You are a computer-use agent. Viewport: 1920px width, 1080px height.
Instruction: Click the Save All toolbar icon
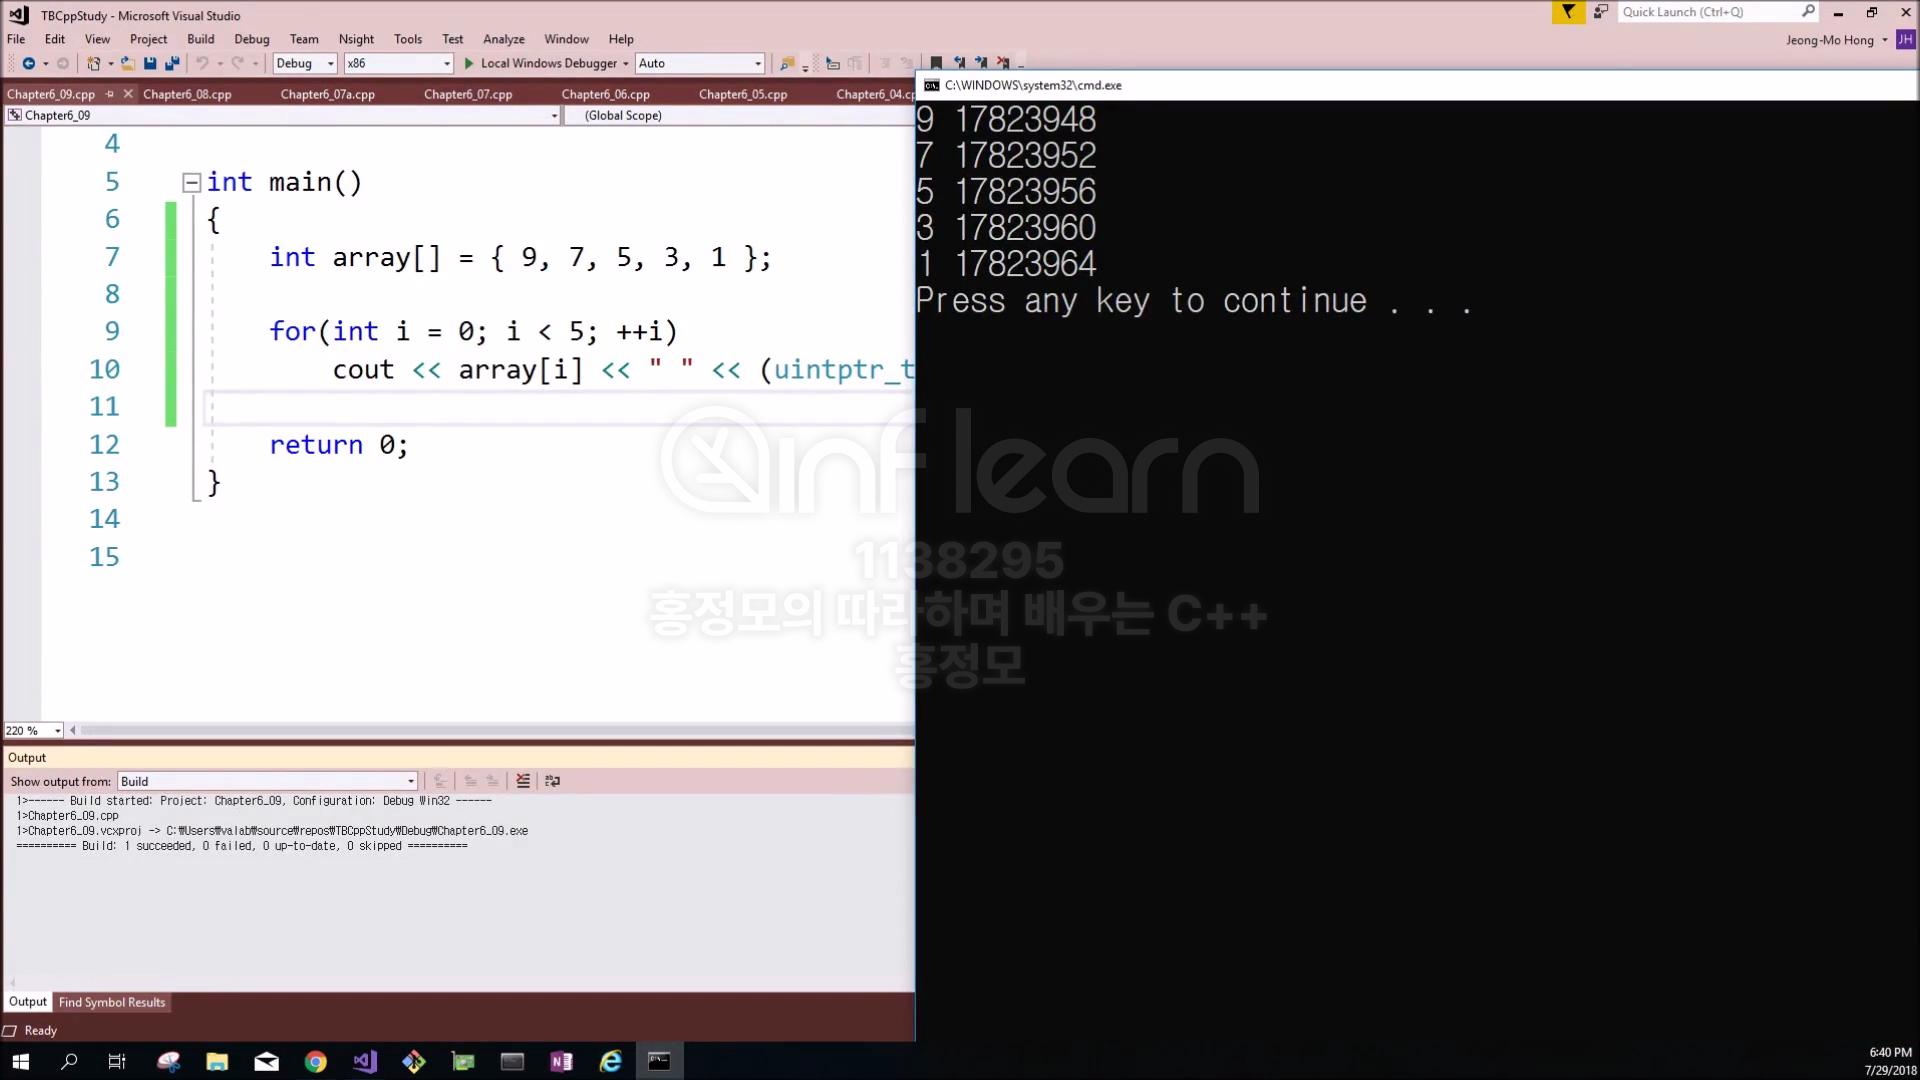(172, 63)
